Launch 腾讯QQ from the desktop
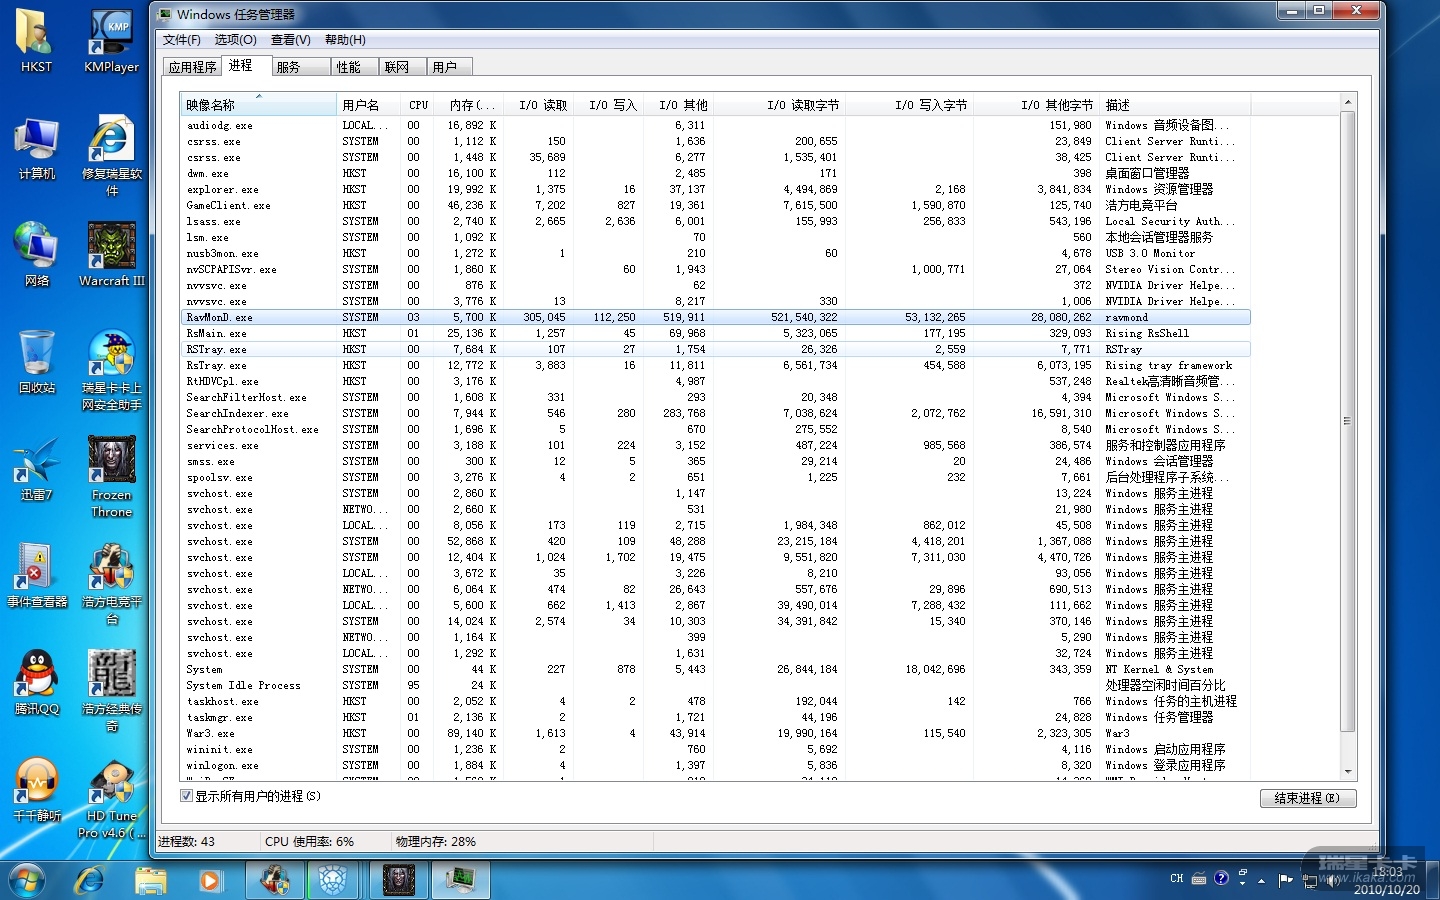The height and width of the screenshot is (900, 1440). pyautogui.click(x=36, y=683)
